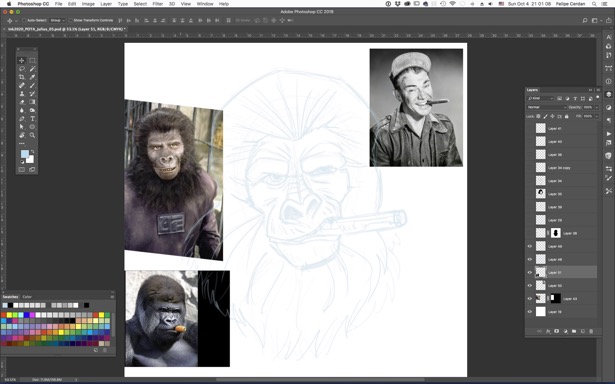Open the File menu
The width and height of the screenshot is (615, 384).
58,4
